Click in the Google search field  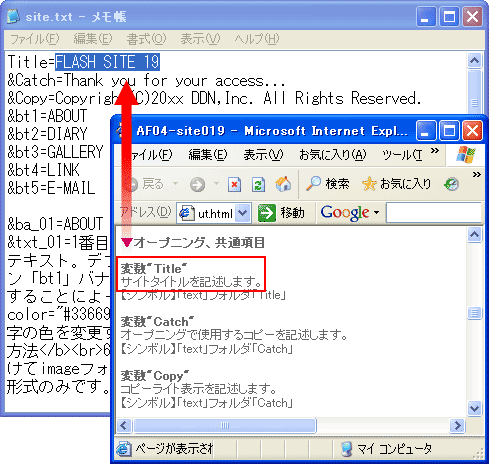434,213
